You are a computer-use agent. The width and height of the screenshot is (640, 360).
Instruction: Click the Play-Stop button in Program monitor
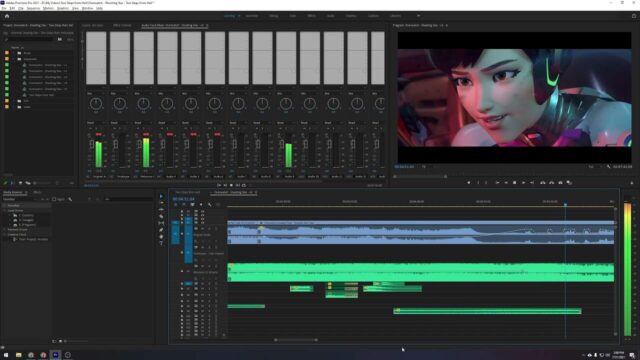[515, 183]
